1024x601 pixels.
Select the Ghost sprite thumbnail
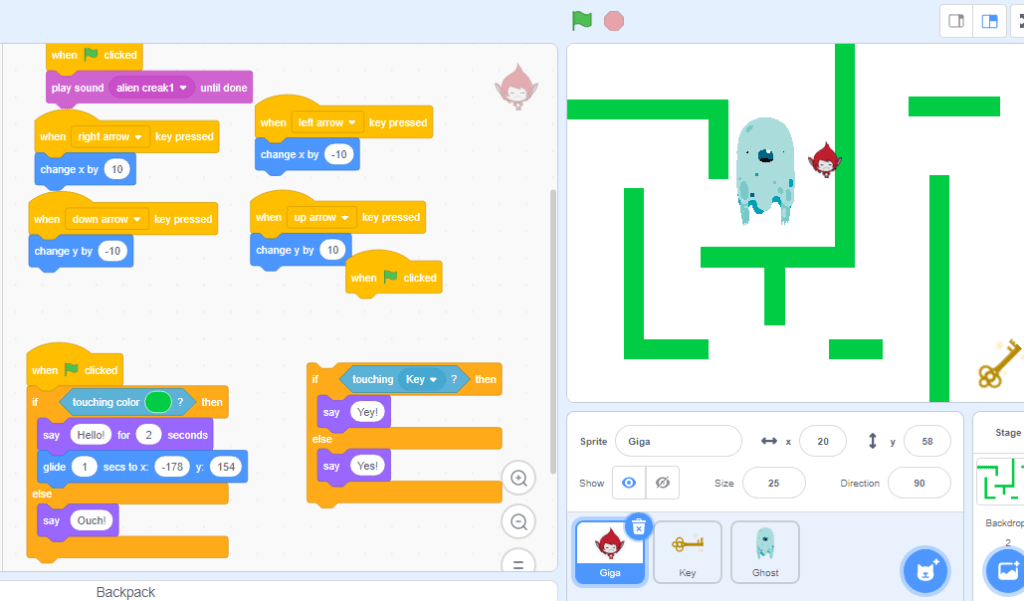(x=765, y=551)
